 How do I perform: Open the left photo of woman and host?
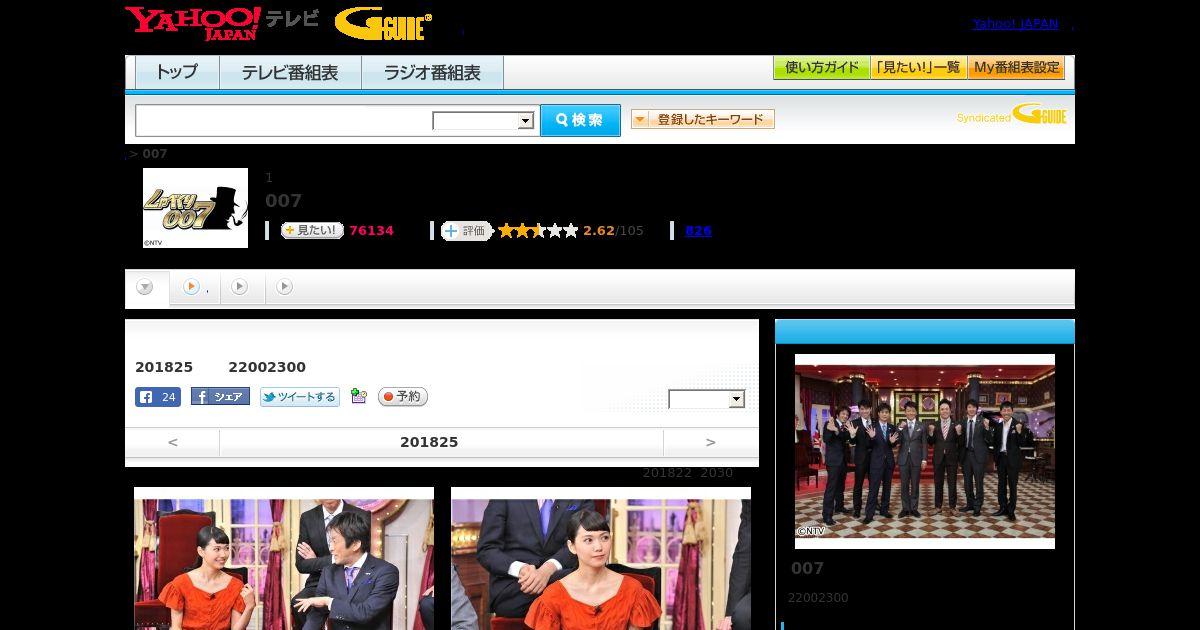(x=284, y=558)
